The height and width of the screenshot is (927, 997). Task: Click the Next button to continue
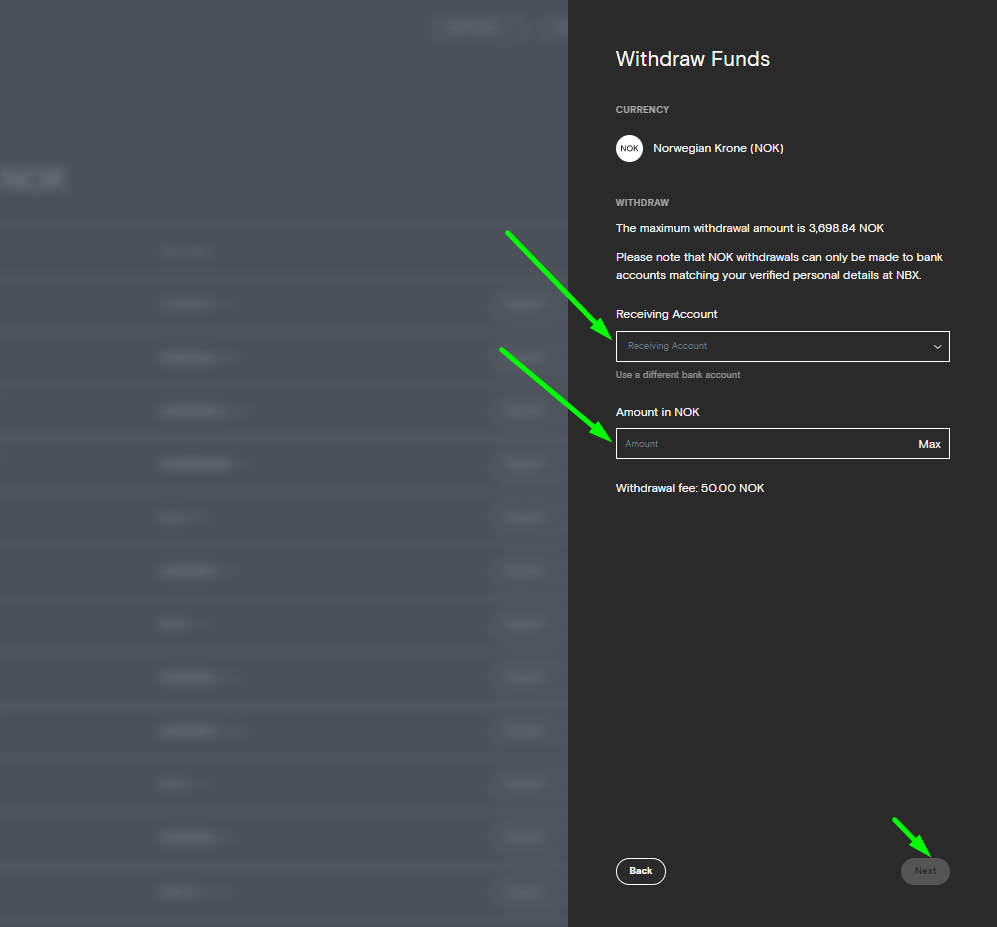point(925,871)
